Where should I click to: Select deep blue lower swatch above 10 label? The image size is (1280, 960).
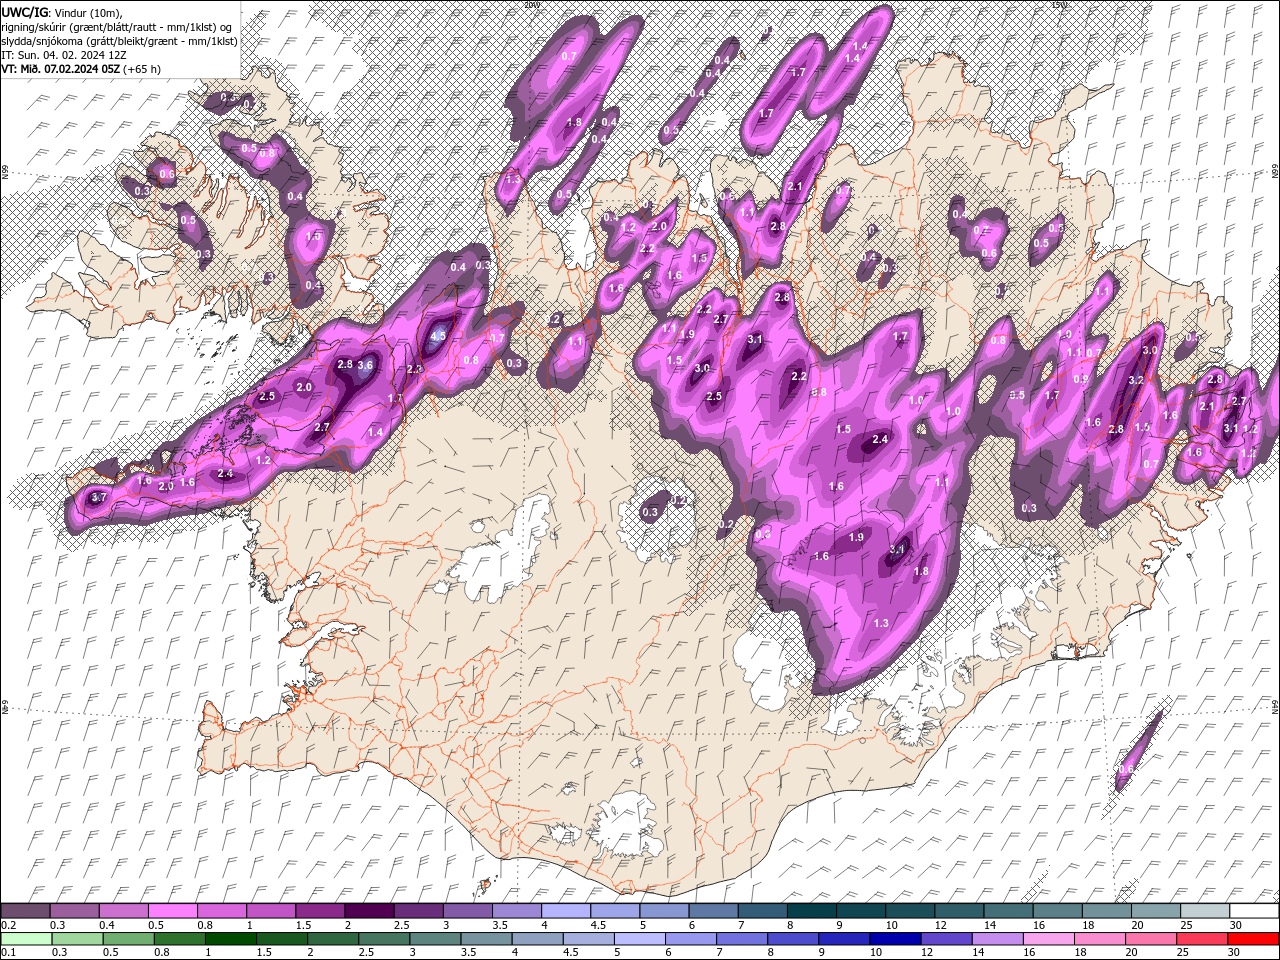pos(895,939)
